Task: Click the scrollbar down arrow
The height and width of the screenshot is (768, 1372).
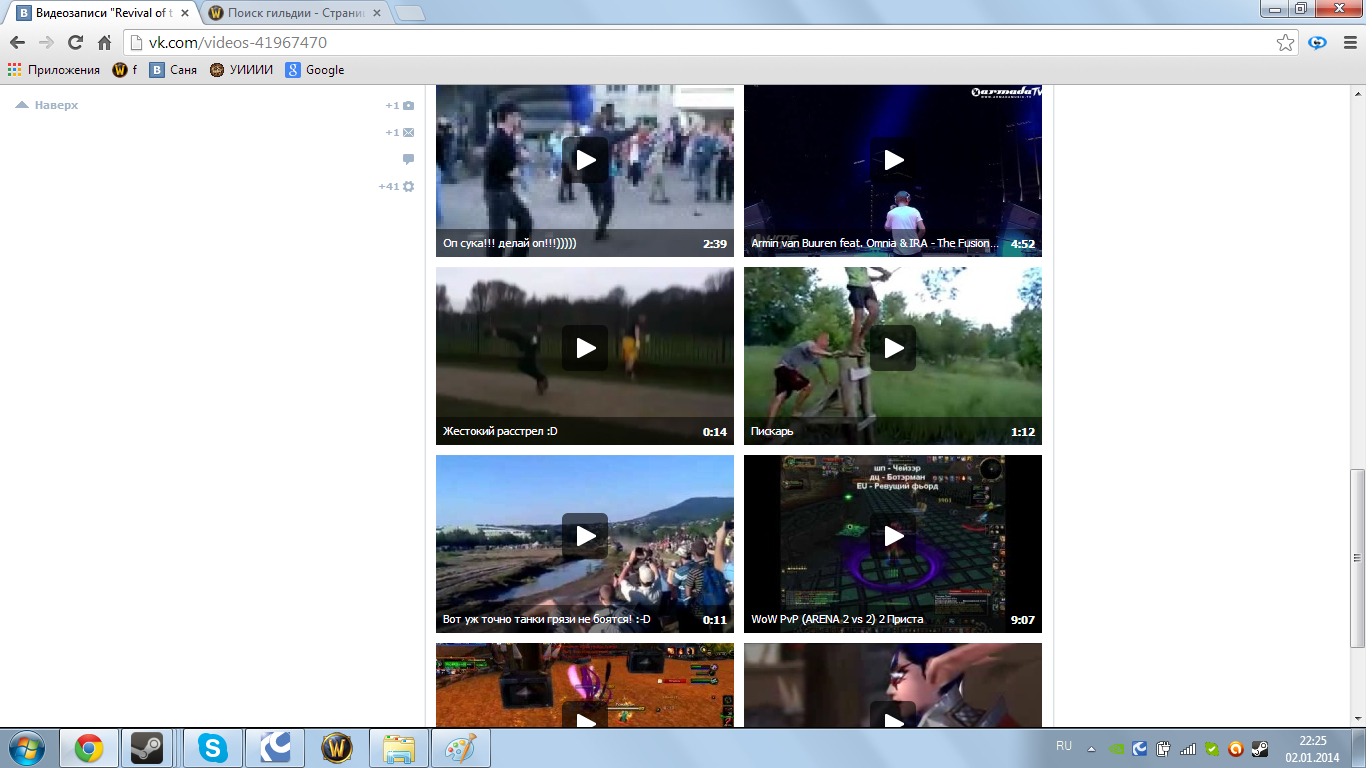Action: pos(1357,718)
